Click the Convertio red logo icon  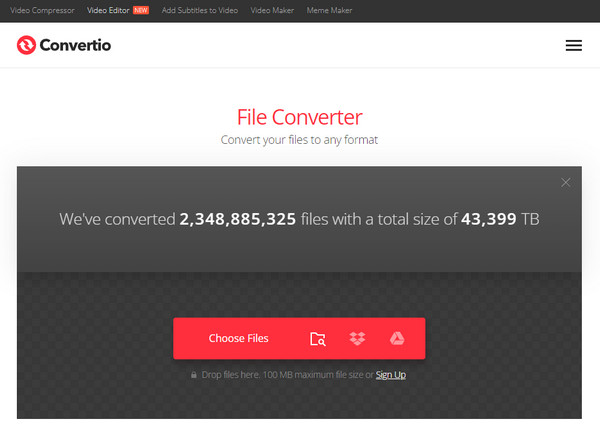26,45
